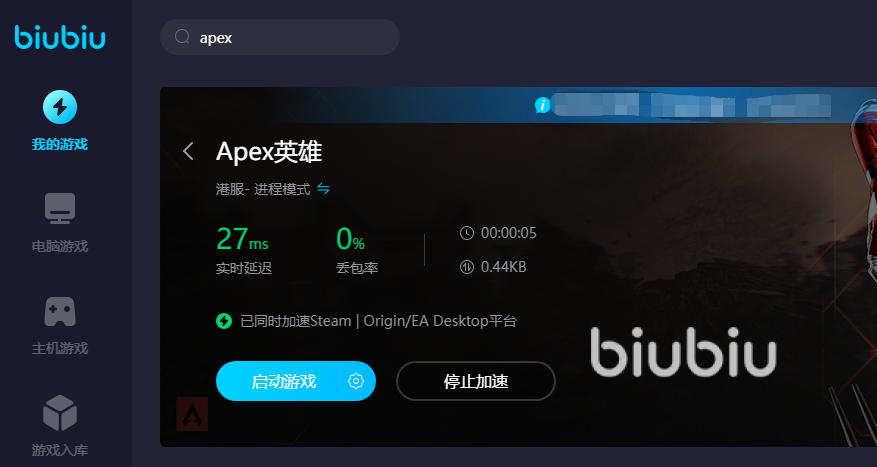Click the search magnifier icon
Viewport: 877px width, 467px height.
coord(182,37)
